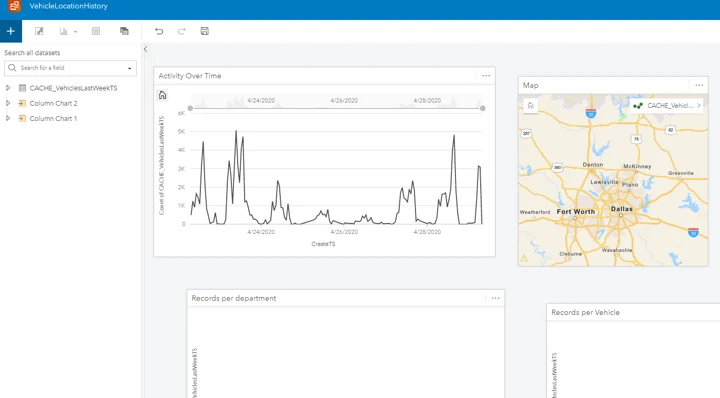Viewport: 720px width, 398px height.
Task: Click the left handle of the time slider
Action: (x=190, y=108)
